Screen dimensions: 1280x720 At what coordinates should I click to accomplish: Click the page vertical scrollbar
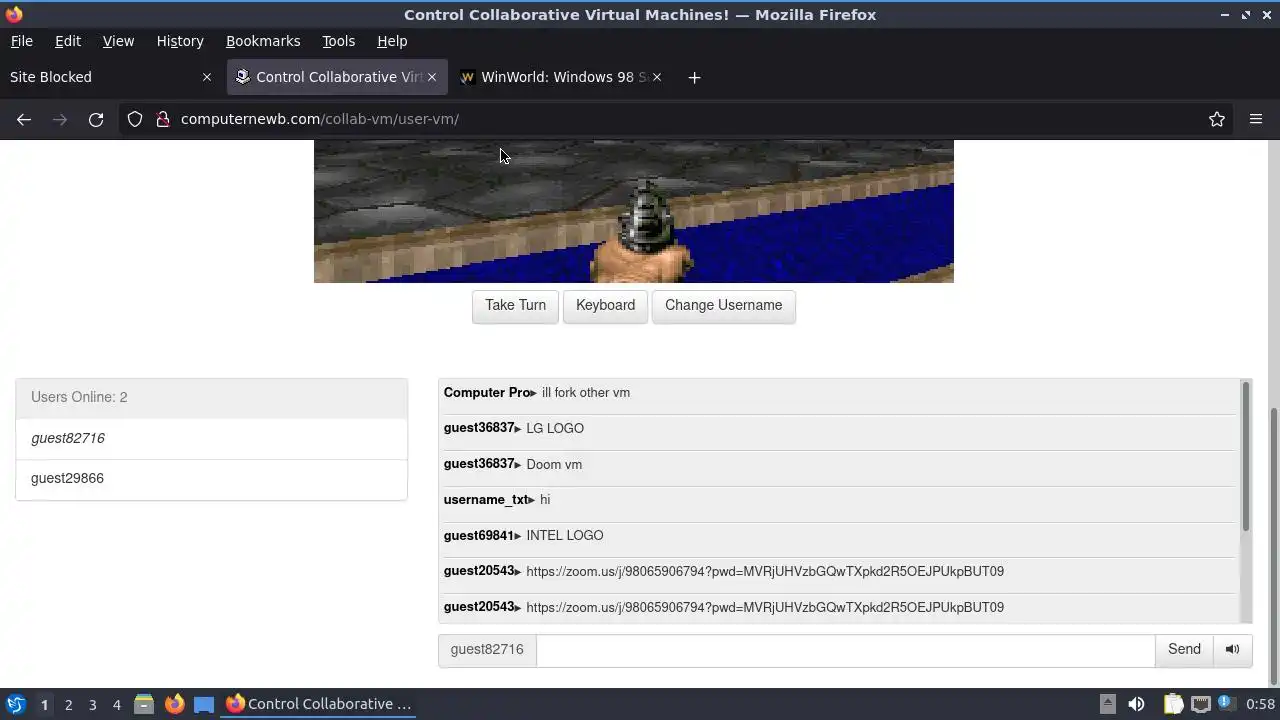coord(1274,545)
